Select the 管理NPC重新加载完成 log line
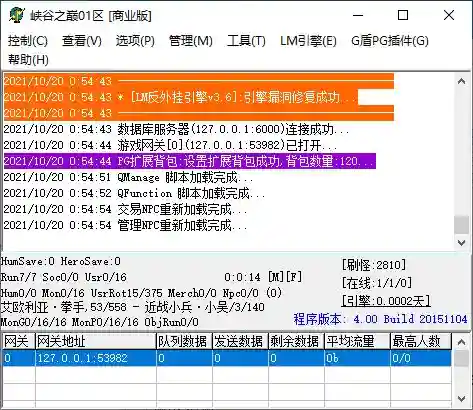 [x=125, y=225]
